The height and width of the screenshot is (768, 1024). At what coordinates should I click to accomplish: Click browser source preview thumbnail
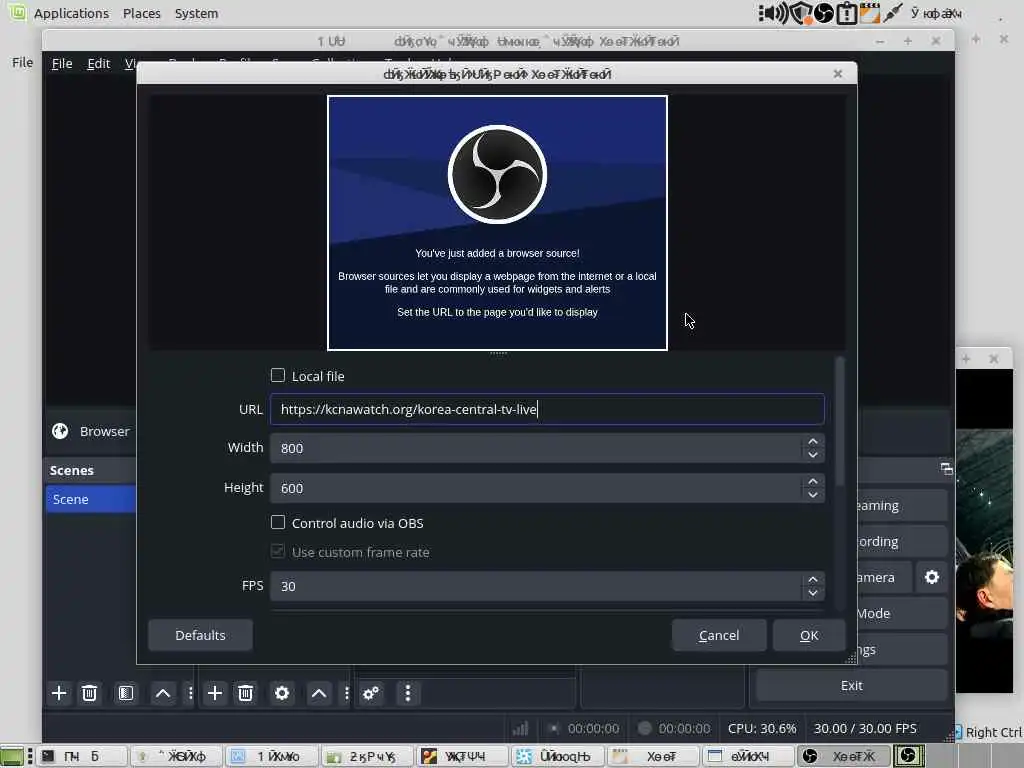tap(497, 223)
